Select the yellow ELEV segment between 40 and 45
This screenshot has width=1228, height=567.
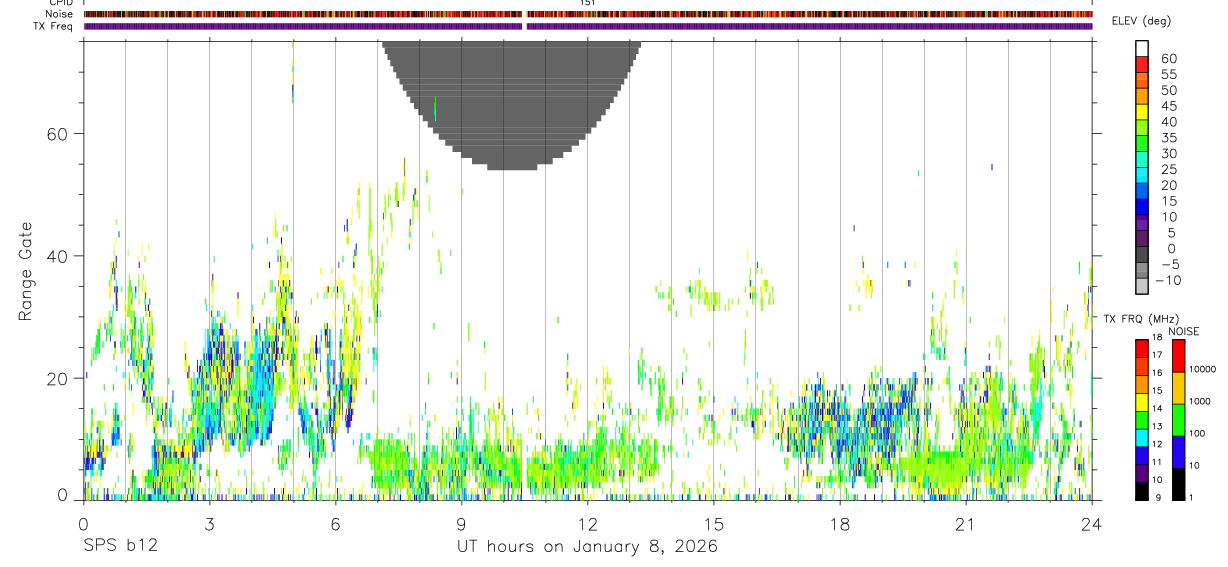point(1142,112)
